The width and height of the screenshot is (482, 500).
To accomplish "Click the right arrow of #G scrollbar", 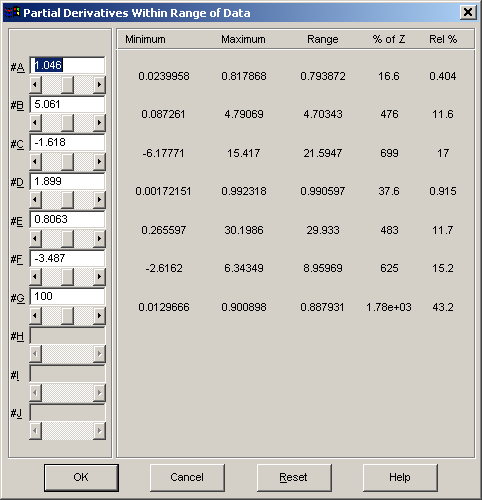I will click(x=99, y=315).
